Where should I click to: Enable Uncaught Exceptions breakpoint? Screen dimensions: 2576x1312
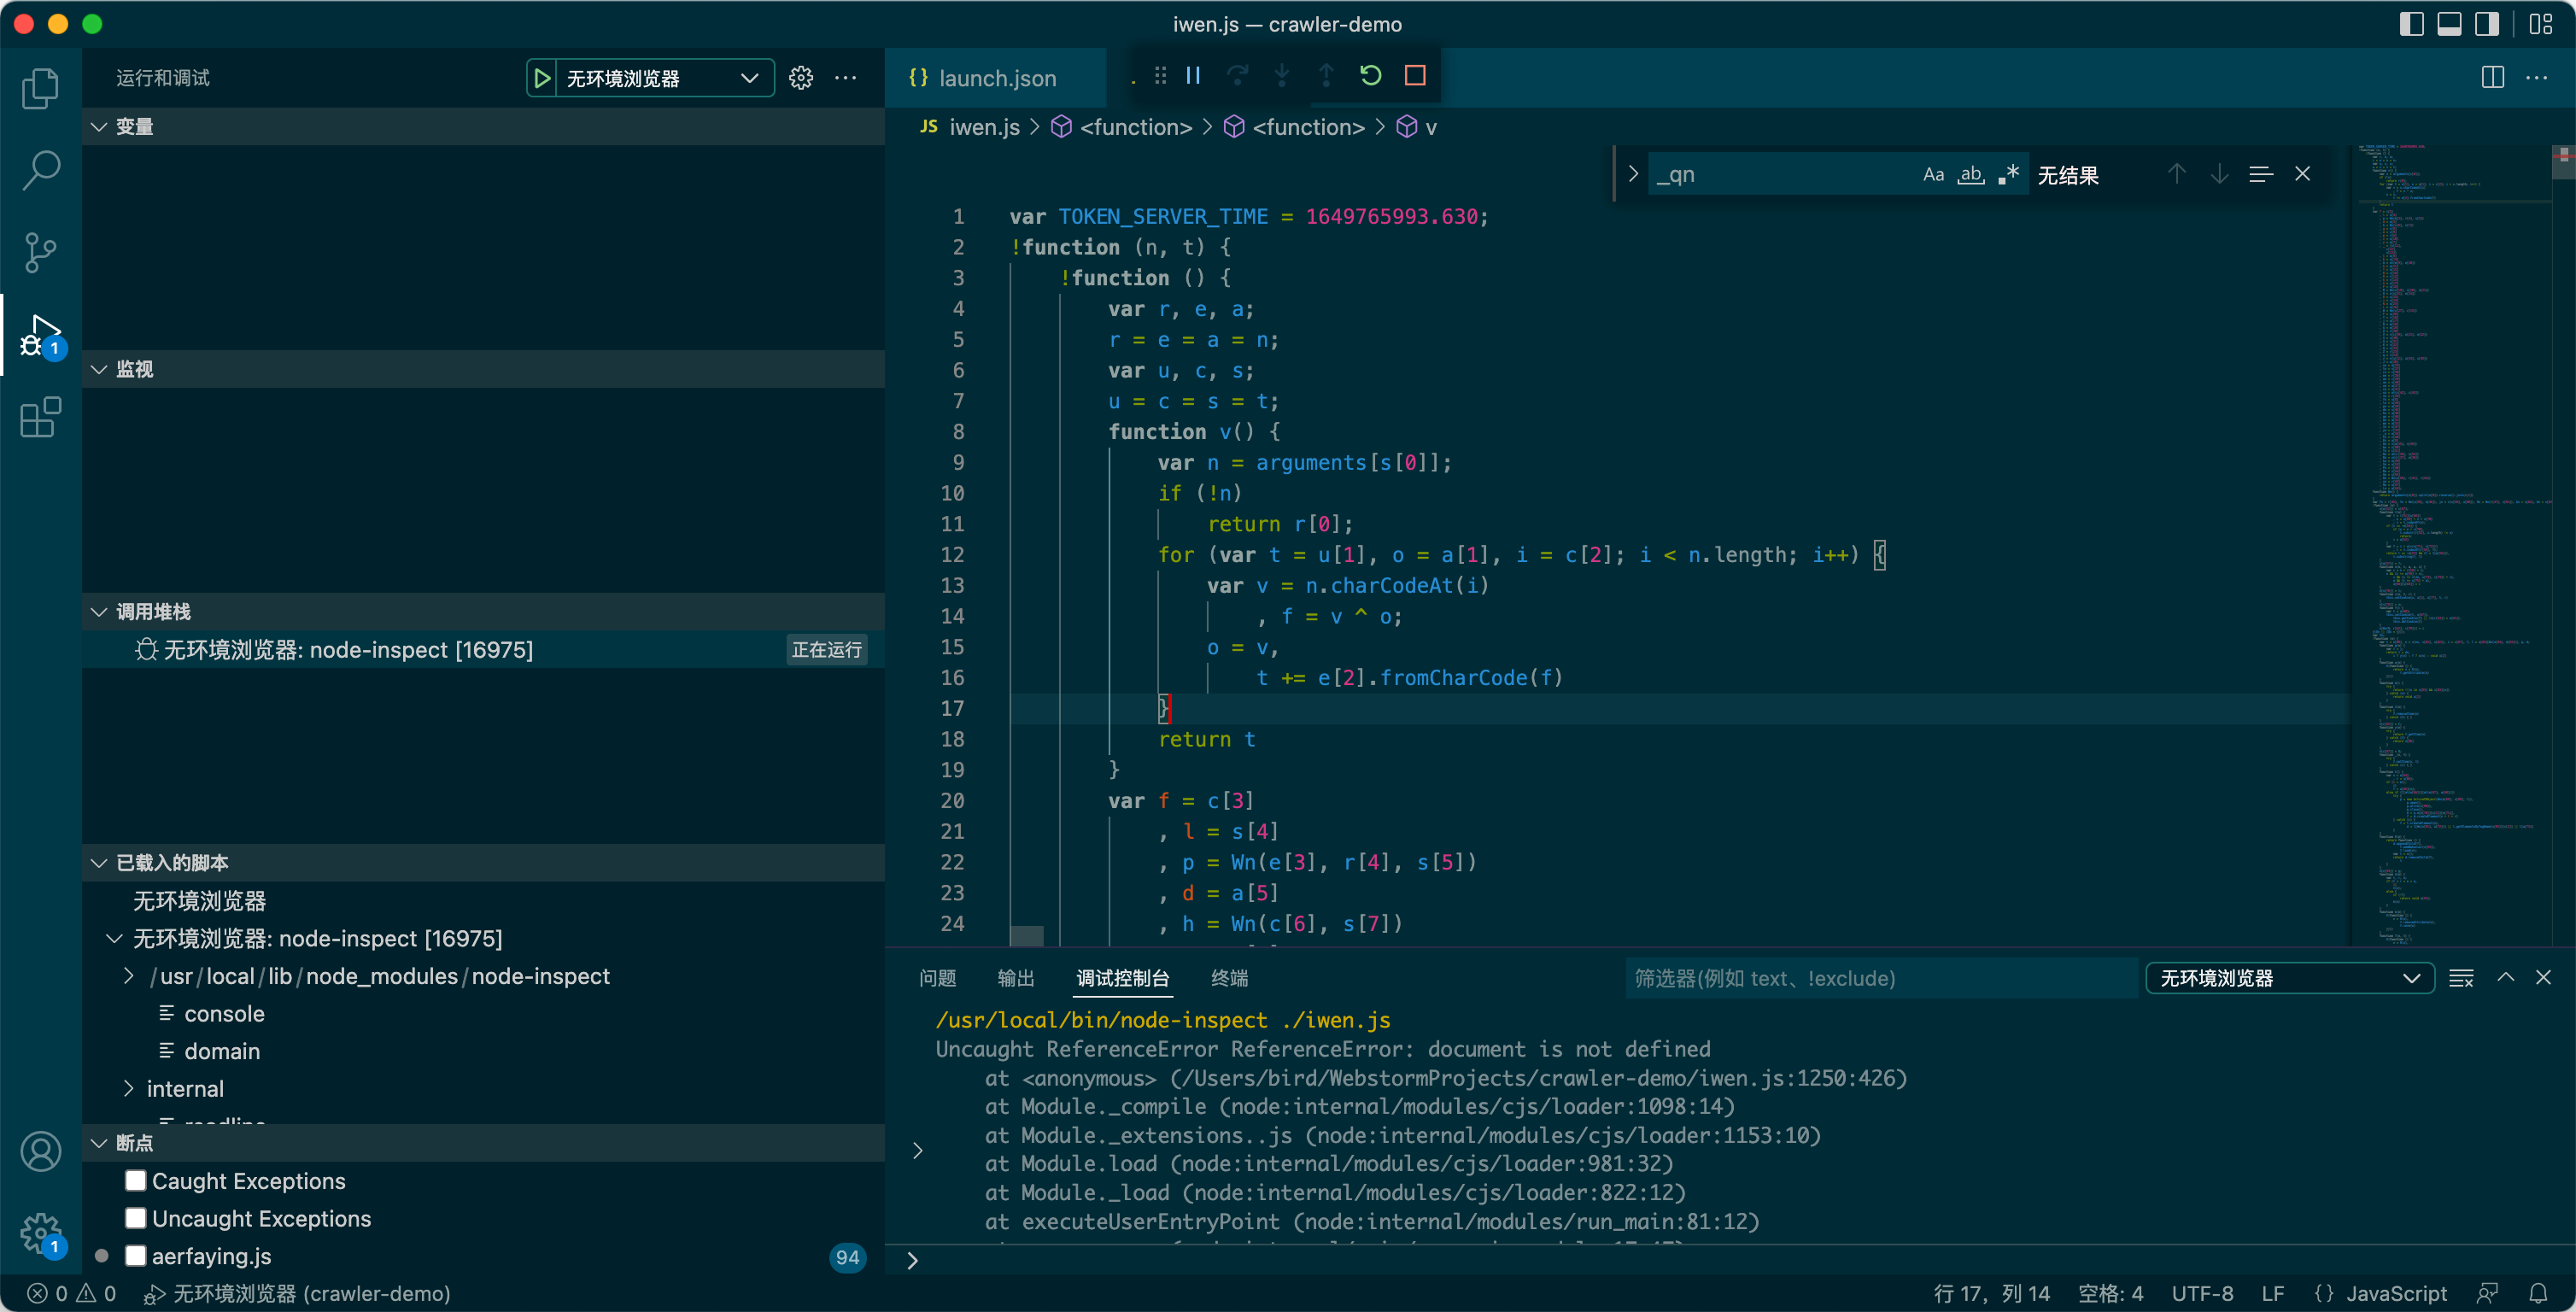coord(136,1218)
